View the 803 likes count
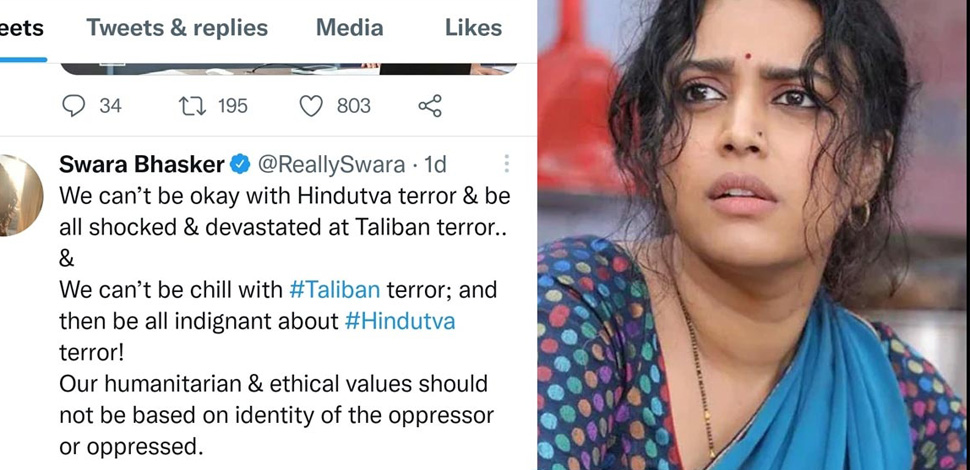Viewport: 970px width, 470px height. point(353,106)
